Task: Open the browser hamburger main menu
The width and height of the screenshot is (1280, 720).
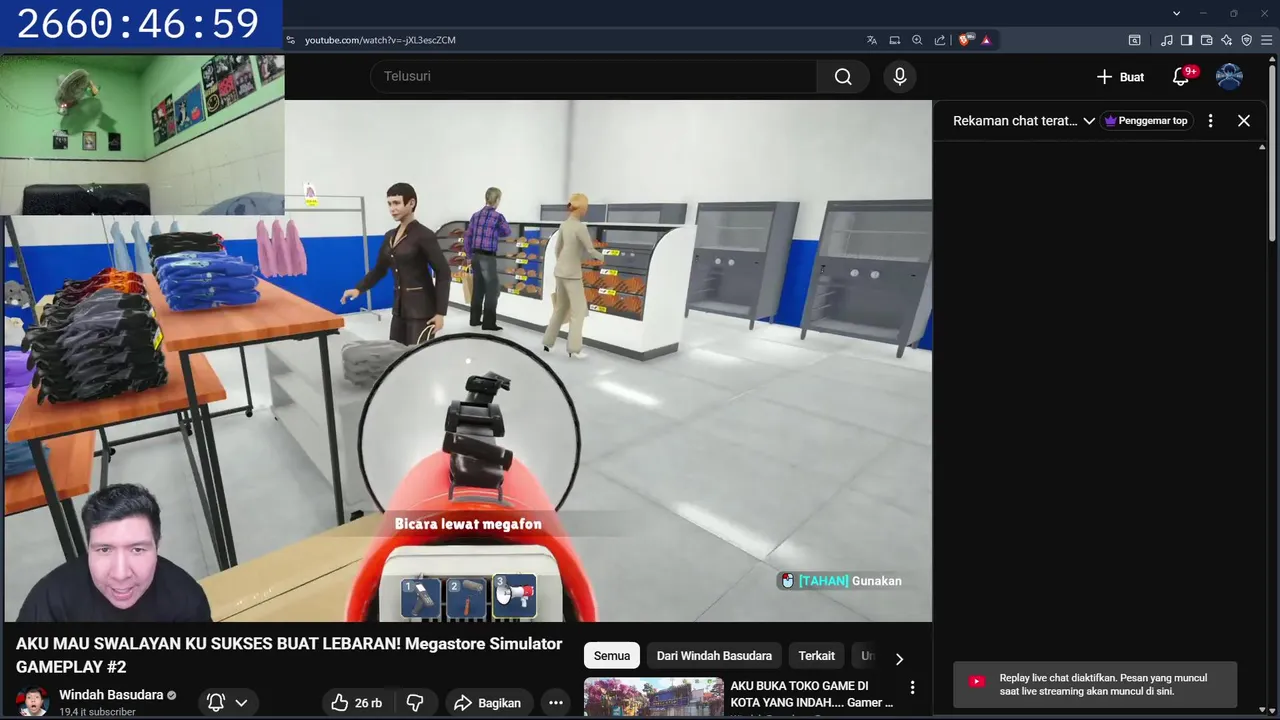Action: (1266, 40)
